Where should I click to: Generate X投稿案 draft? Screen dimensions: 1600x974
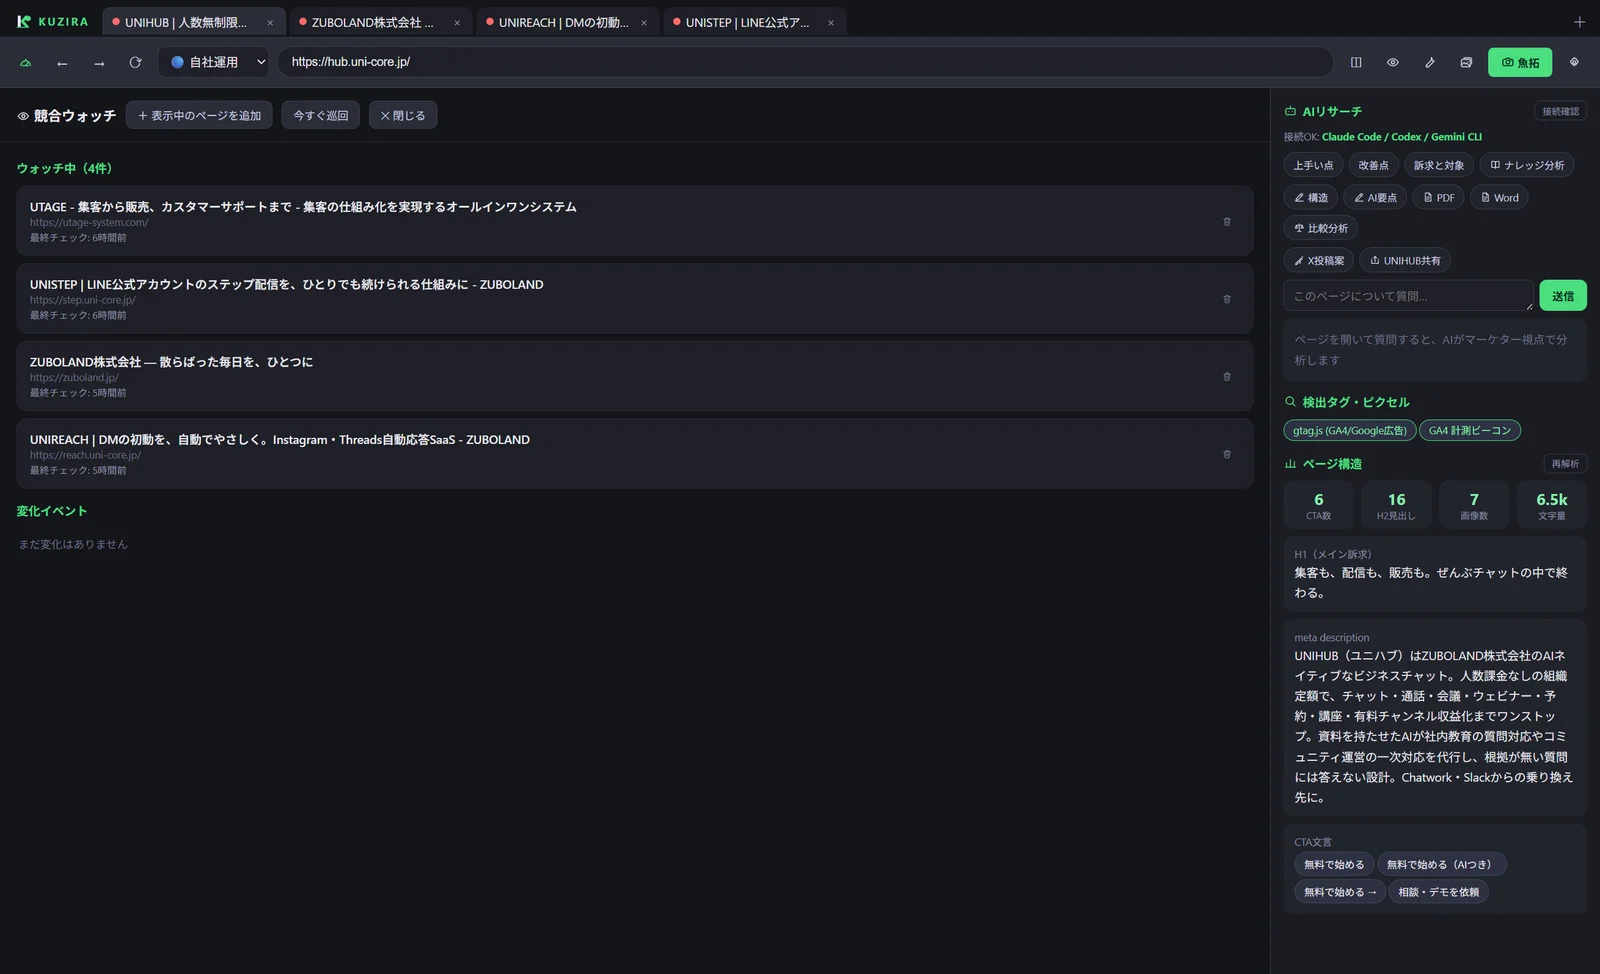tap(1319, 260)
